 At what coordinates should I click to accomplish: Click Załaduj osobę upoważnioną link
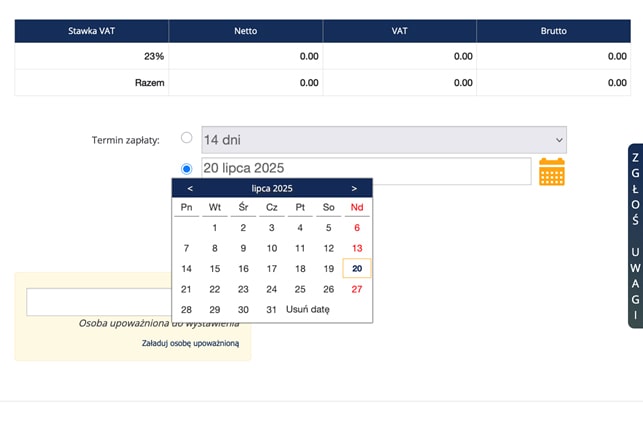(190, 343)
